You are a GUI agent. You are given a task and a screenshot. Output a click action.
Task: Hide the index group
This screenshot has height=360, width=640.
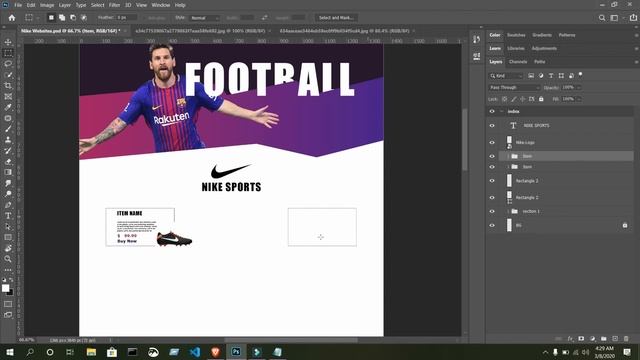pos(492,111)
